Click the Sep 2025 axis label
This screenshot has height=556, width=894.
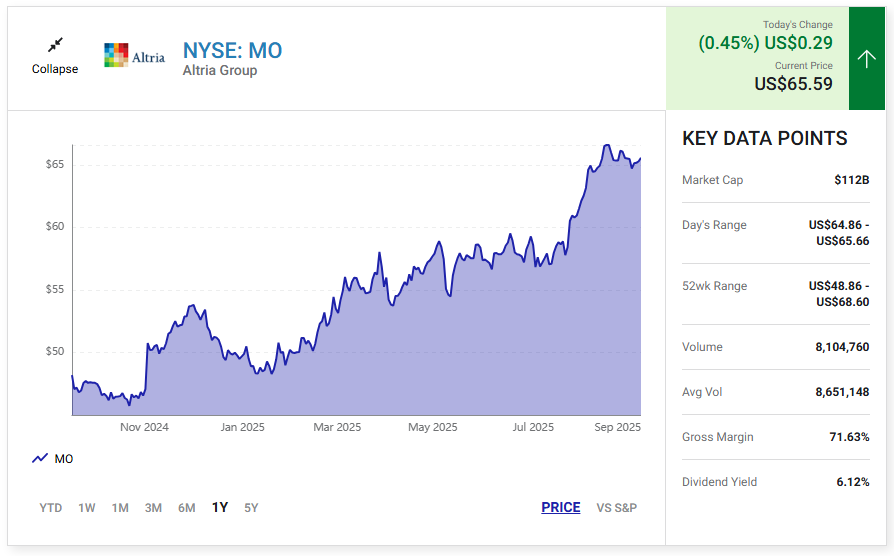pos(617,427)
